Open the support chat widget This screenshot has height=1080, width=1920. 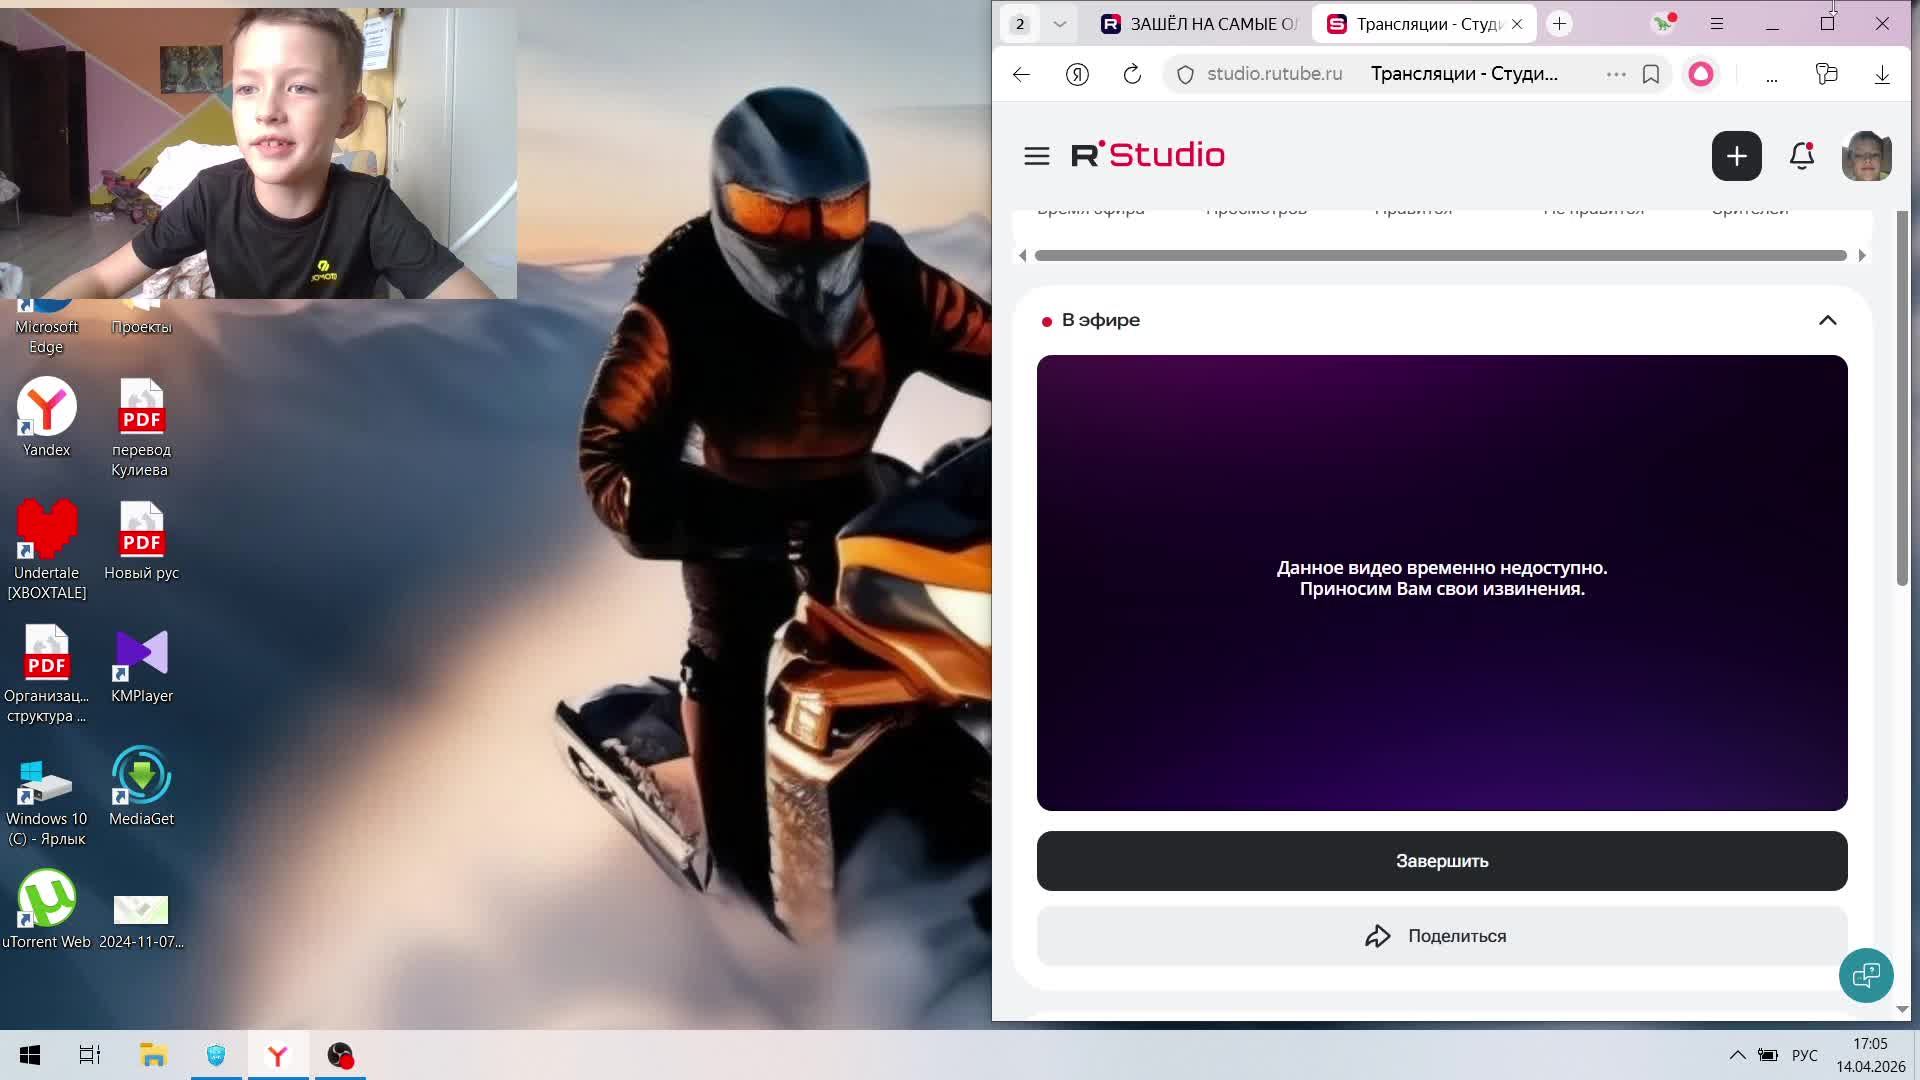[1865, 975]
